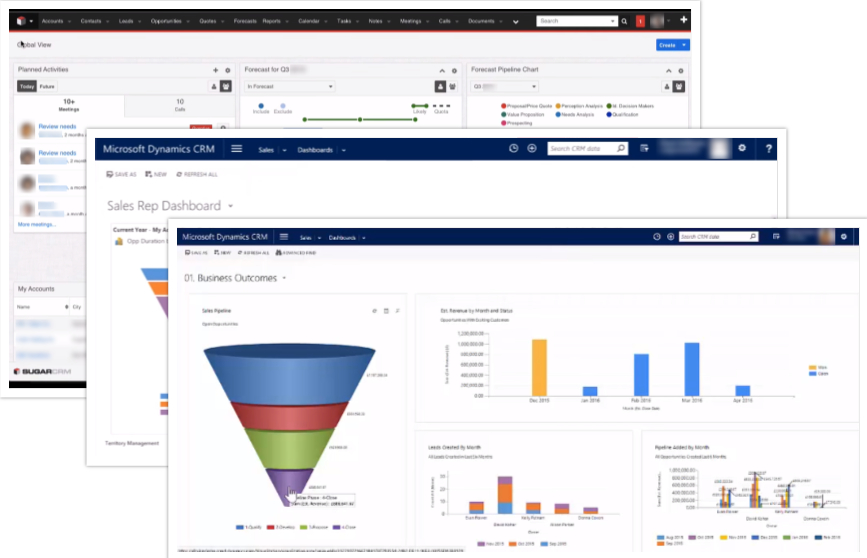Viewport: 867px width, 558px height.
Task: Open the Sales Rep Dashboard selector dropdown
Action: point(231,206)
